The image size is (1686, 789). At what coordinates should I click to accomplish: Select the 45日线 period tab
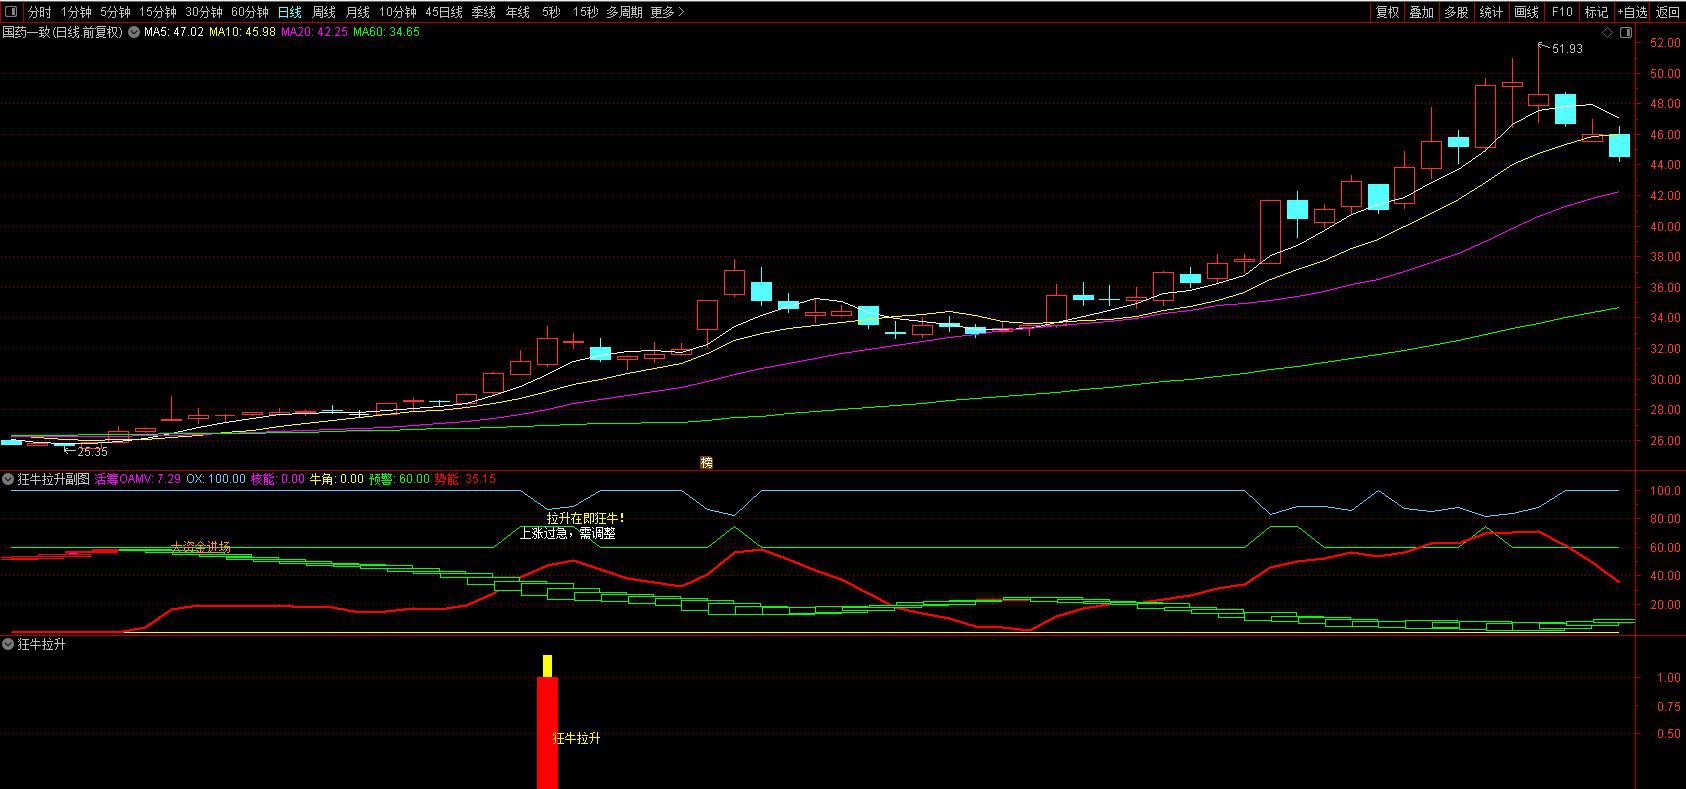[x=444, y=12]
